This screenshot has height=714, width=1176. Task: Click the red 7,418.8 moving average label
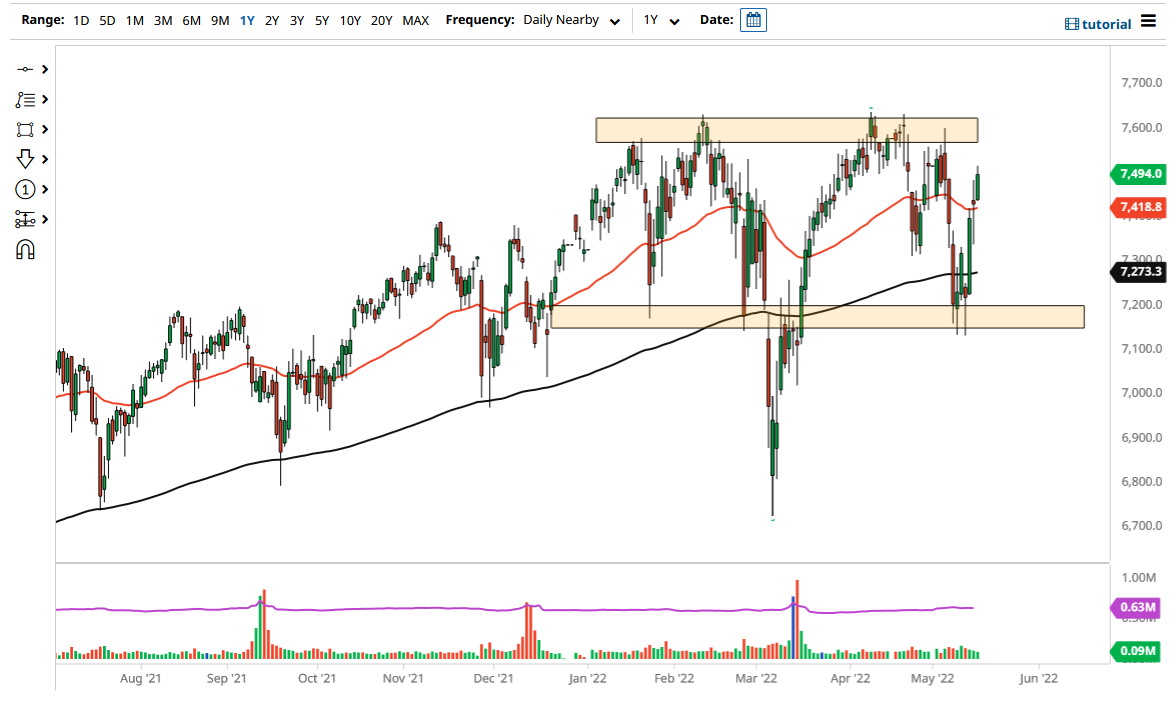click(x=1138, y=207)
